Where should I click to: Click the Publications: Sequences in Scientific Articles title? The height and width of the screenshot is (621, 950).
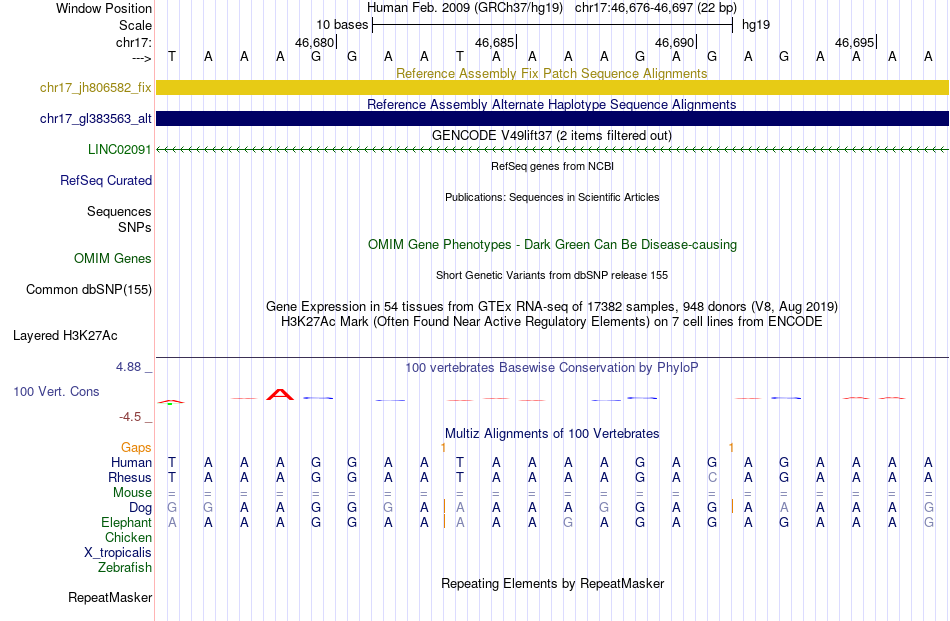click(x=552, y=197)
